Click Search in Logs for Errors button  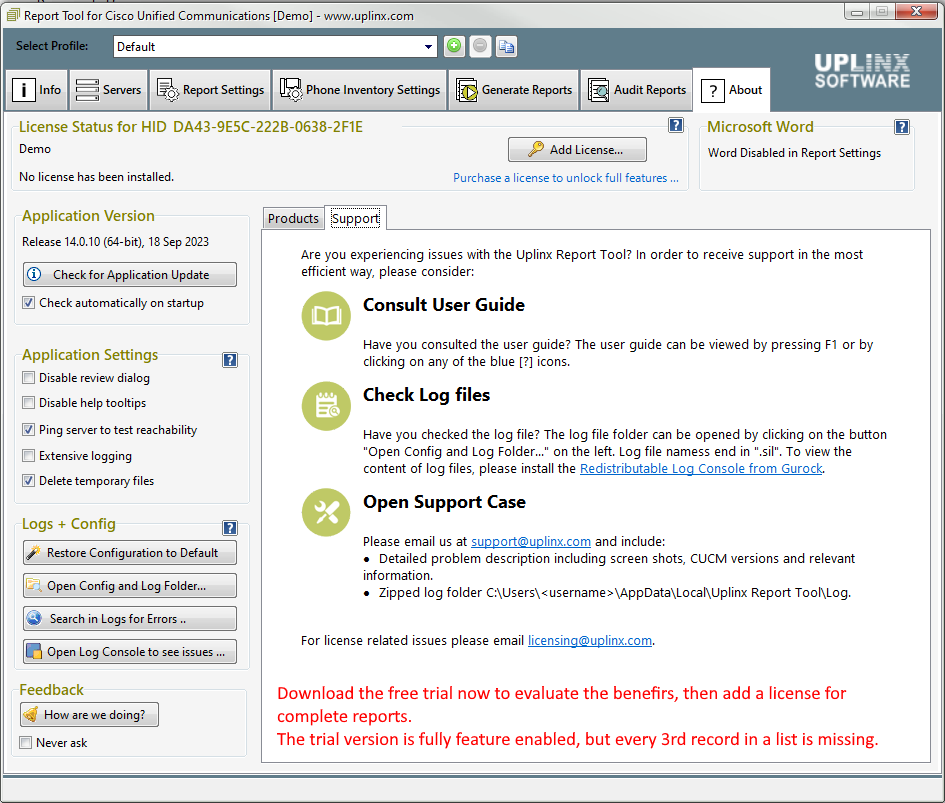[x=130, y=619]
